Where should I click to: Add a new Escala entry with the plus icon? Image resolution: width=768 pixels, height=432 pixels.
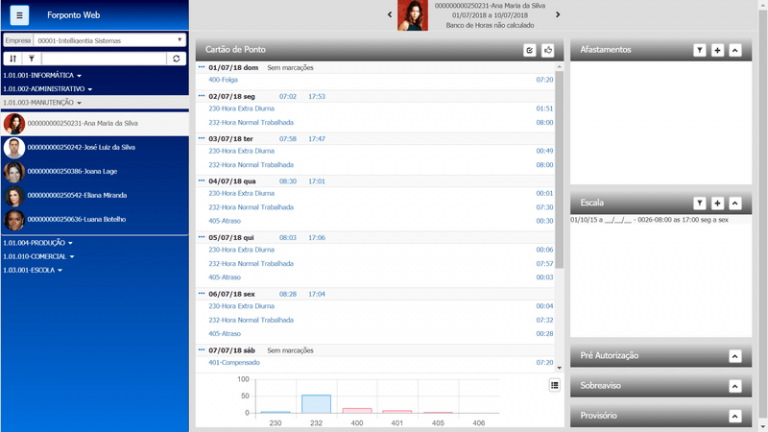point(717,203)
